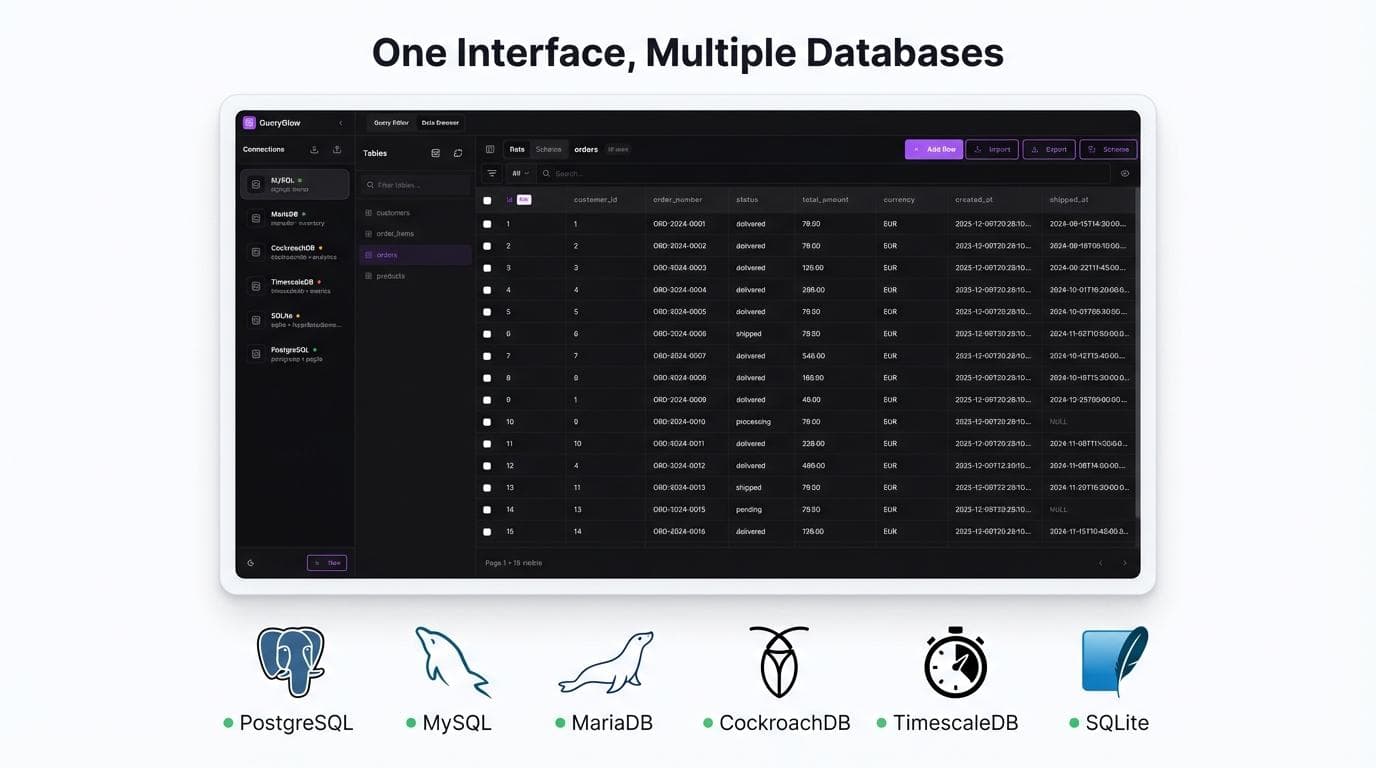1376x768 pixels.
Task: Click the Export icon button in the toolbar
Action: coord(1049,149)
